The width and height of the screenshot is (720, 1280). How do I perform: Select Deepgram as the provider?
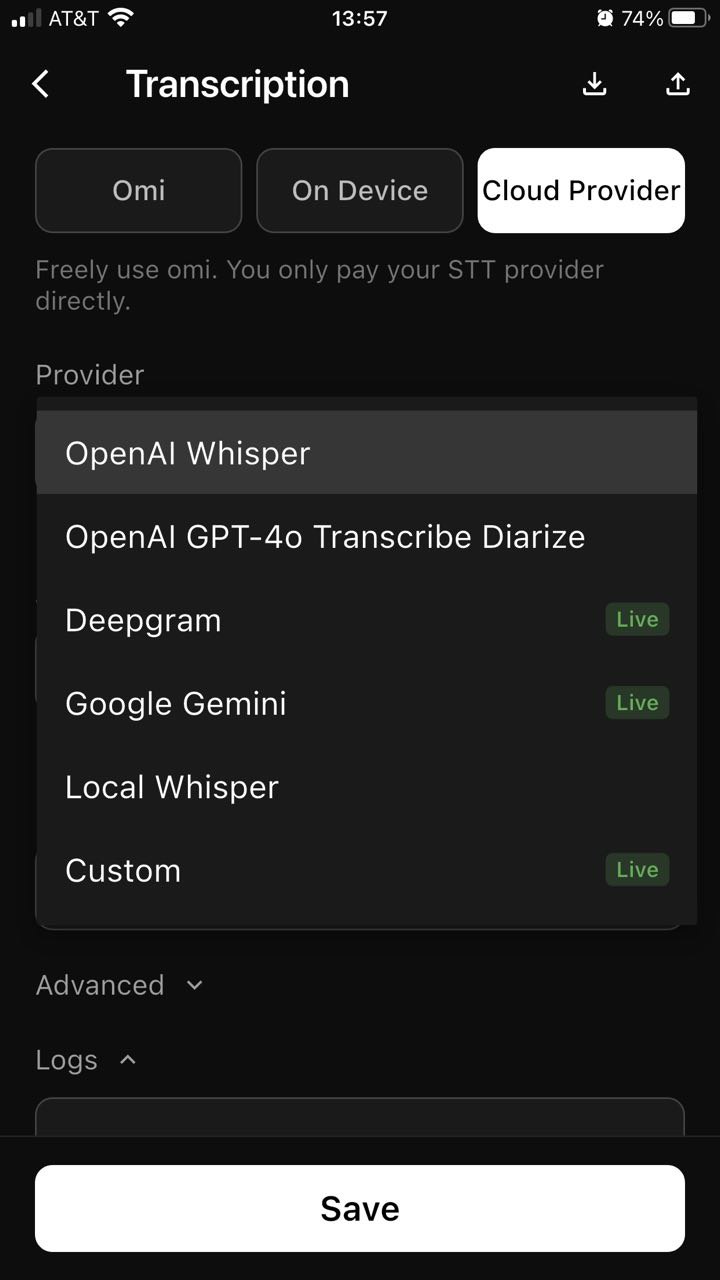[143, 620]
